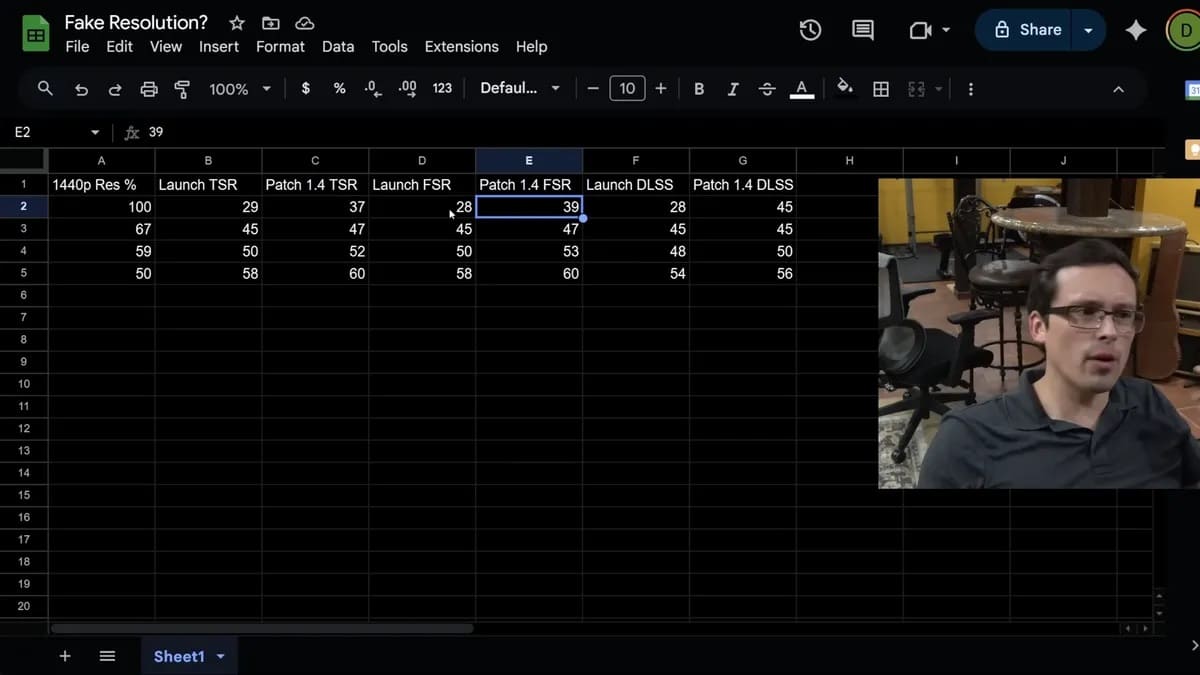Click the print icon in toolbar

pos(149,89)
